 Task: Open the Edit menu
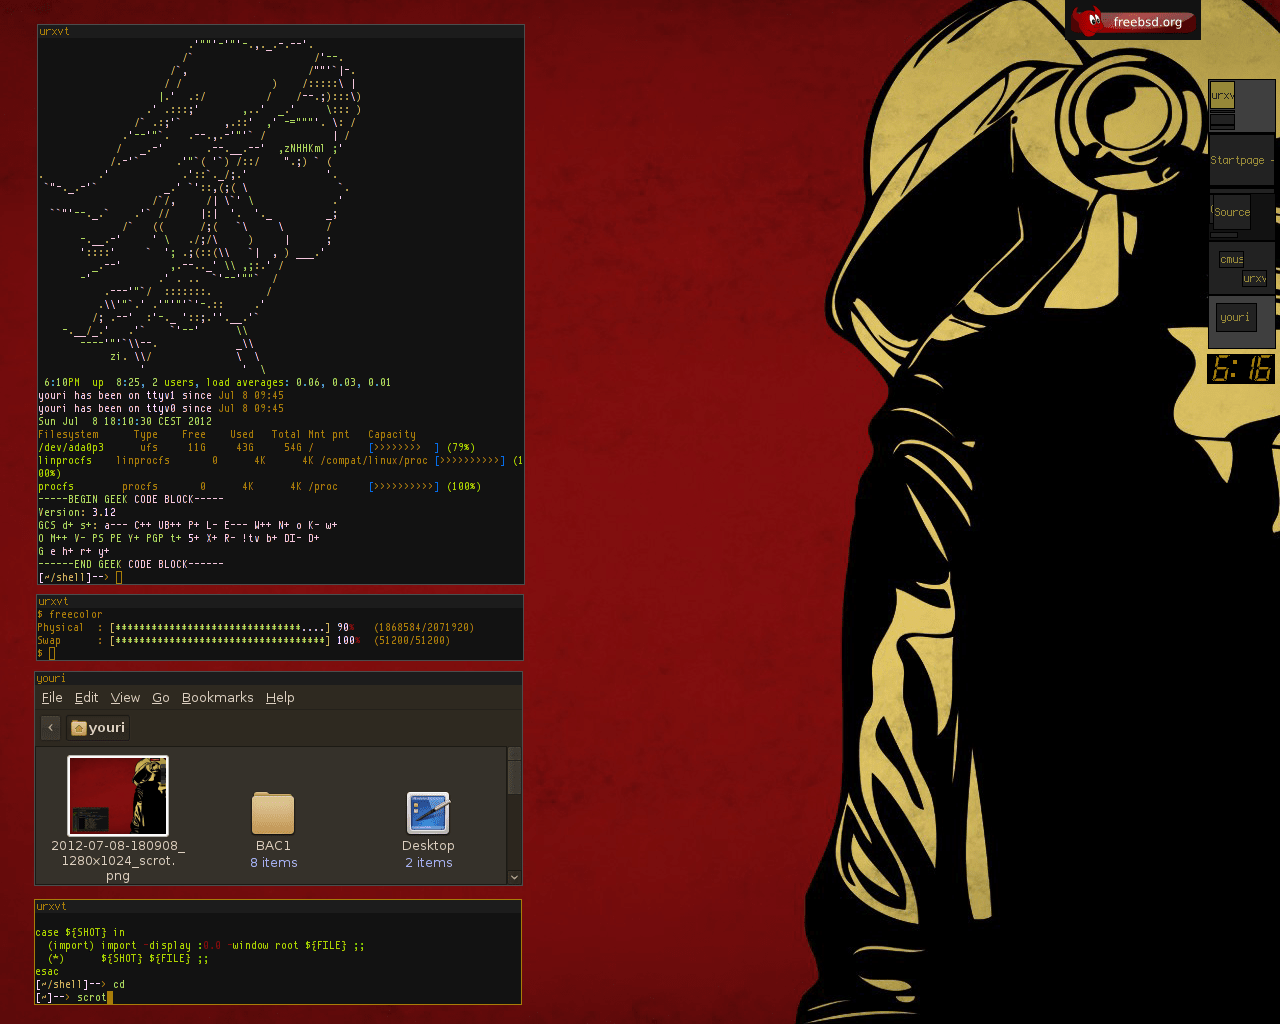pyautogui.click(x=87, y=698)
